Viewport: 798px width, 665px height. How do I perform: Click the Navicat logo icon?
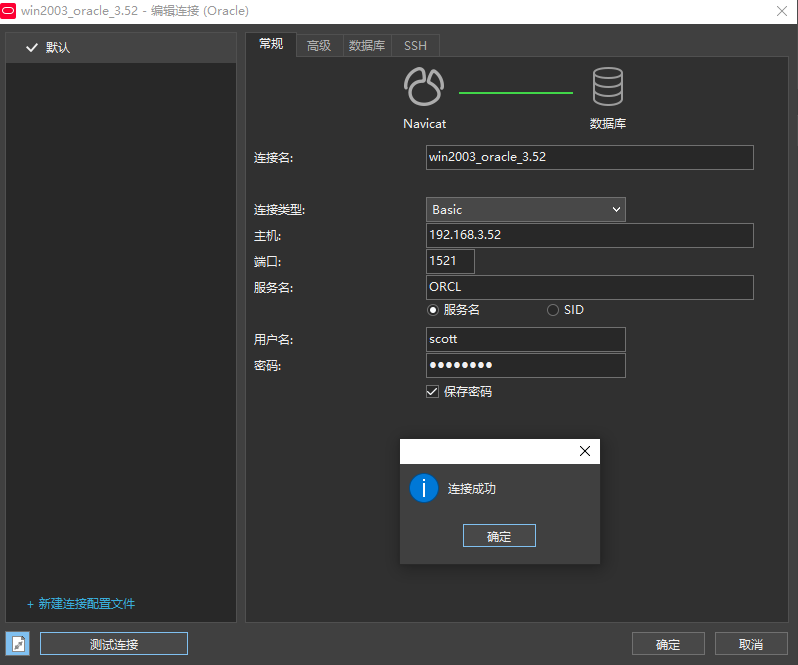tap(424, 86)
